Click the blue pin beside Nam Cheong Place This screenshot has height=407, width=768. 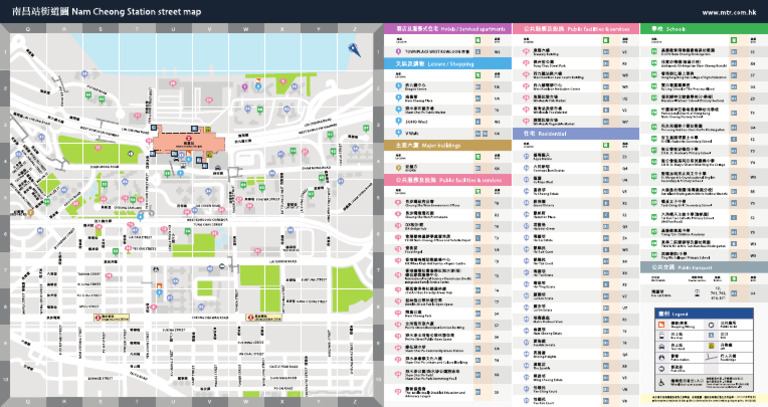[398, 98]
